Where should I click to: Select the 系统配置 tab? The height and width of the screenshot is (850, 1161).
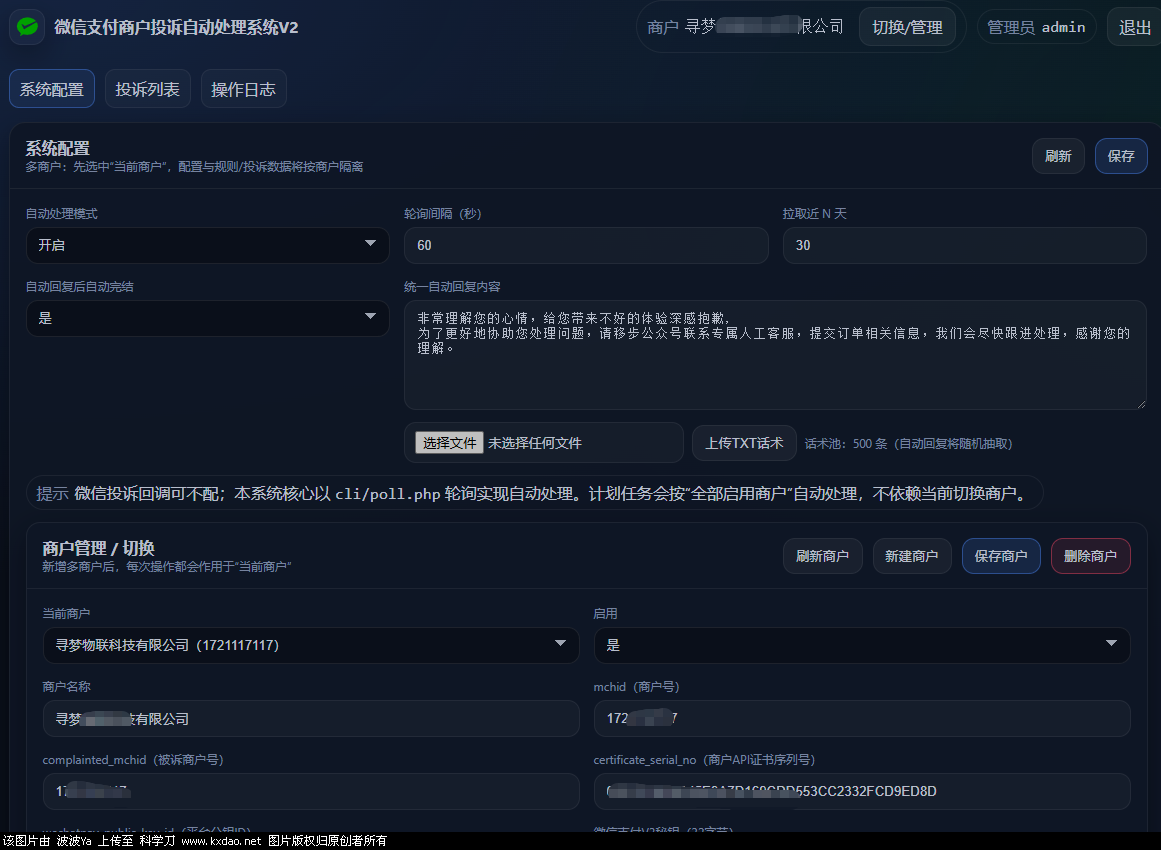pos(52,89)
